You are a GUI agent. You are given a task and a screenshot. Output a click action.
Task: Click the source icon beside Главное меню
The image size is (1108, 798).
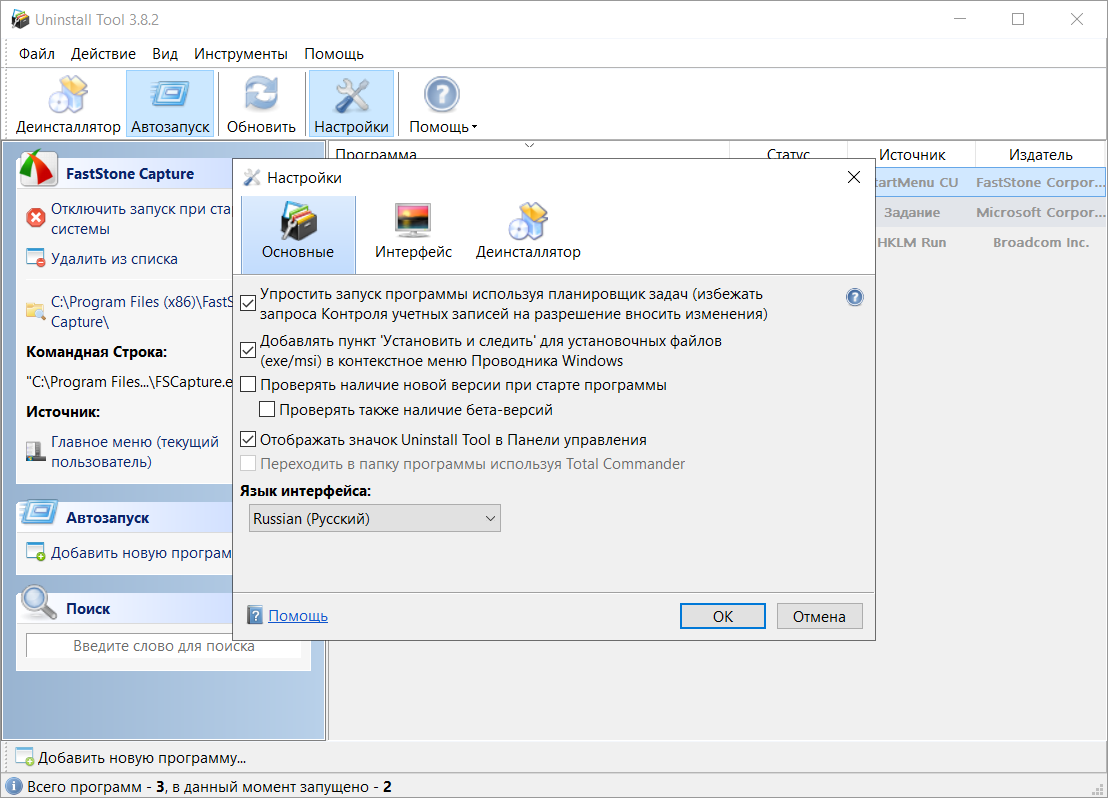(35, 451)
